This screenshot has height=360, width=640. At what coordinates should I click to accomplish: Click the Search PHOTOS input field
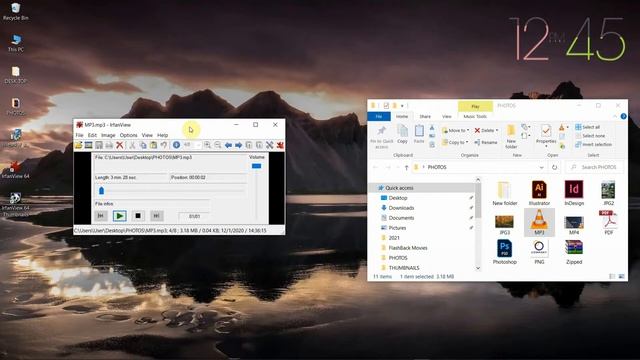tap(595, 167)
